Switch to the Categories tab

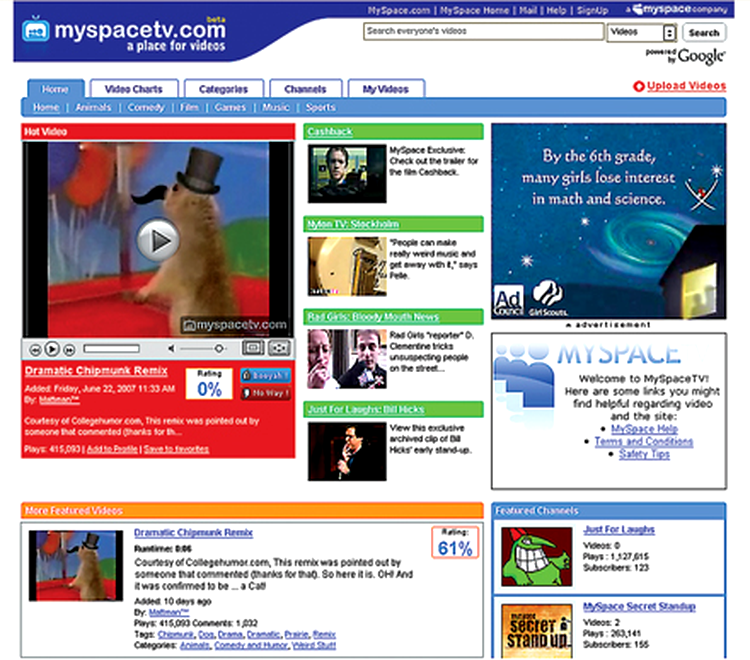223,89
